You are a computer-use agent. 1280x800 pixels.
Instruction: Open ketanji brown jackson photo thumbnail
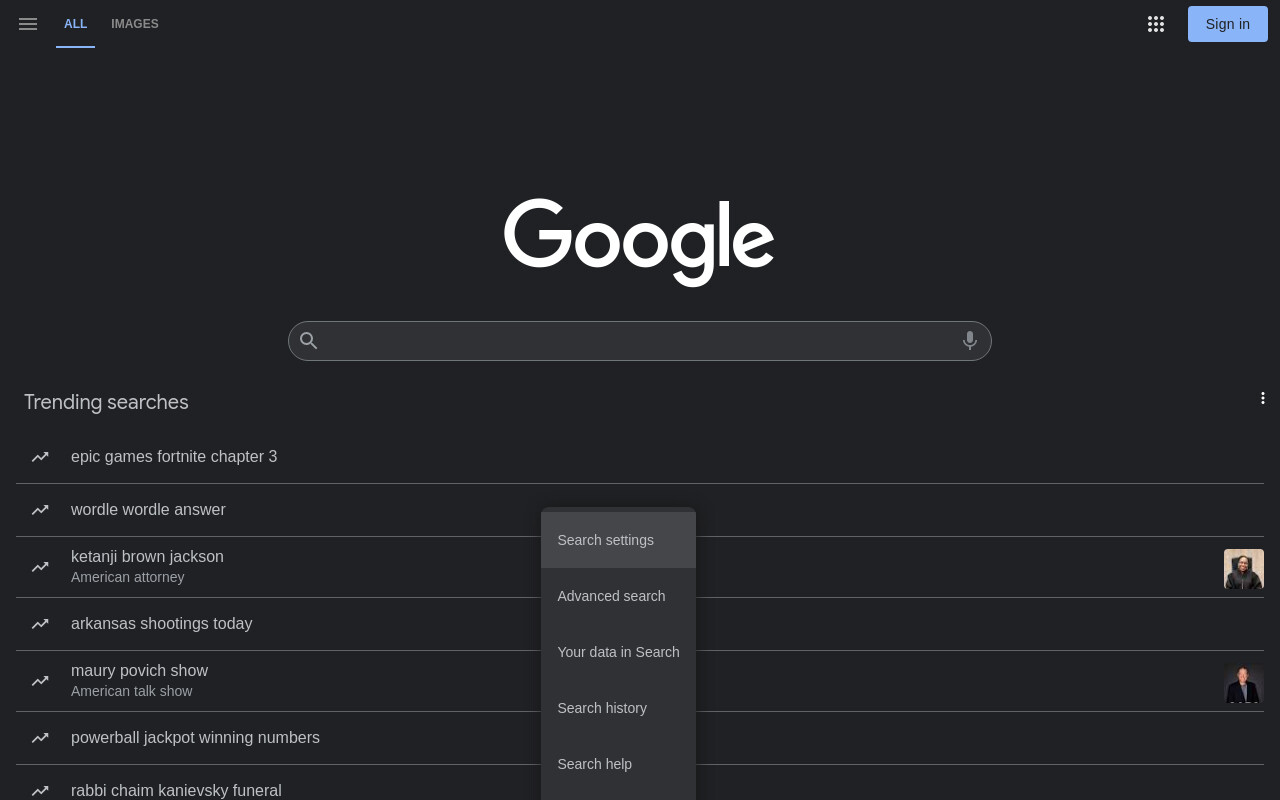[1244, 569]
